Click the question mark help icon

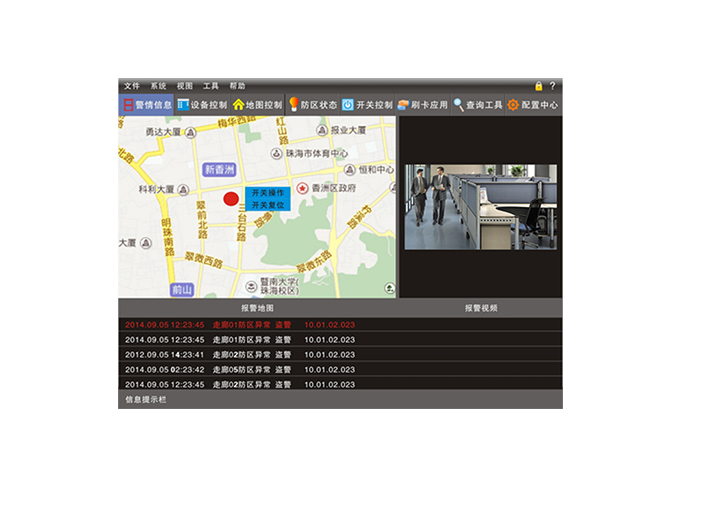coord(552,86)
